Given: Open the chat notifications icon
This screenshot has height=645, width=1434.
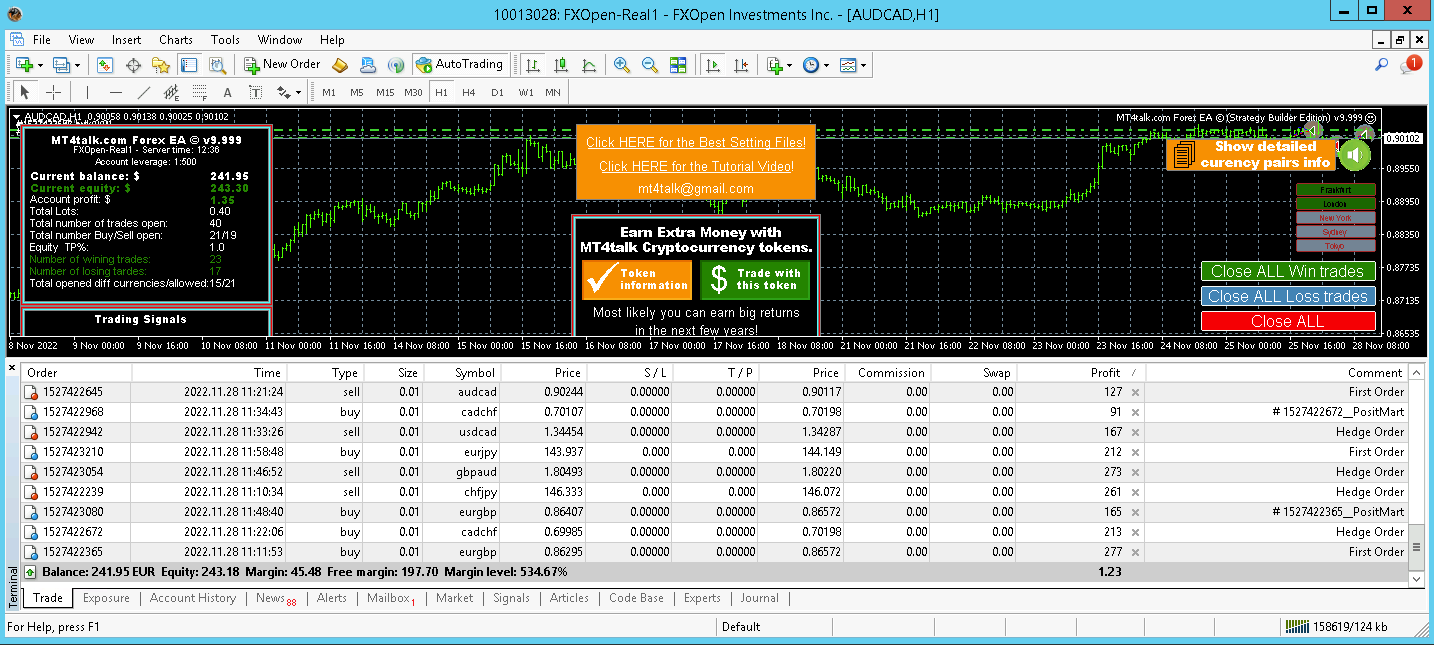Looking at the screenshot, I should coord(1410,64).
